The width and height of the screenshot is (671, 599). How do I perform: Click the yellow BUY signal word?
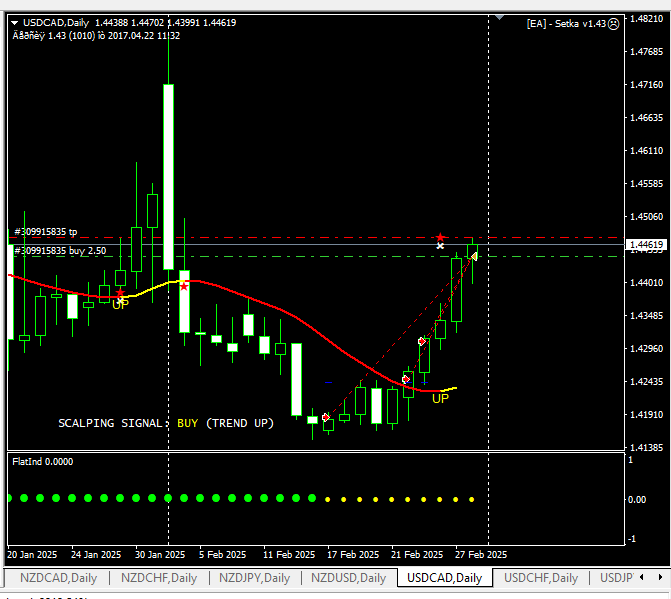click(x=187, y=423)
